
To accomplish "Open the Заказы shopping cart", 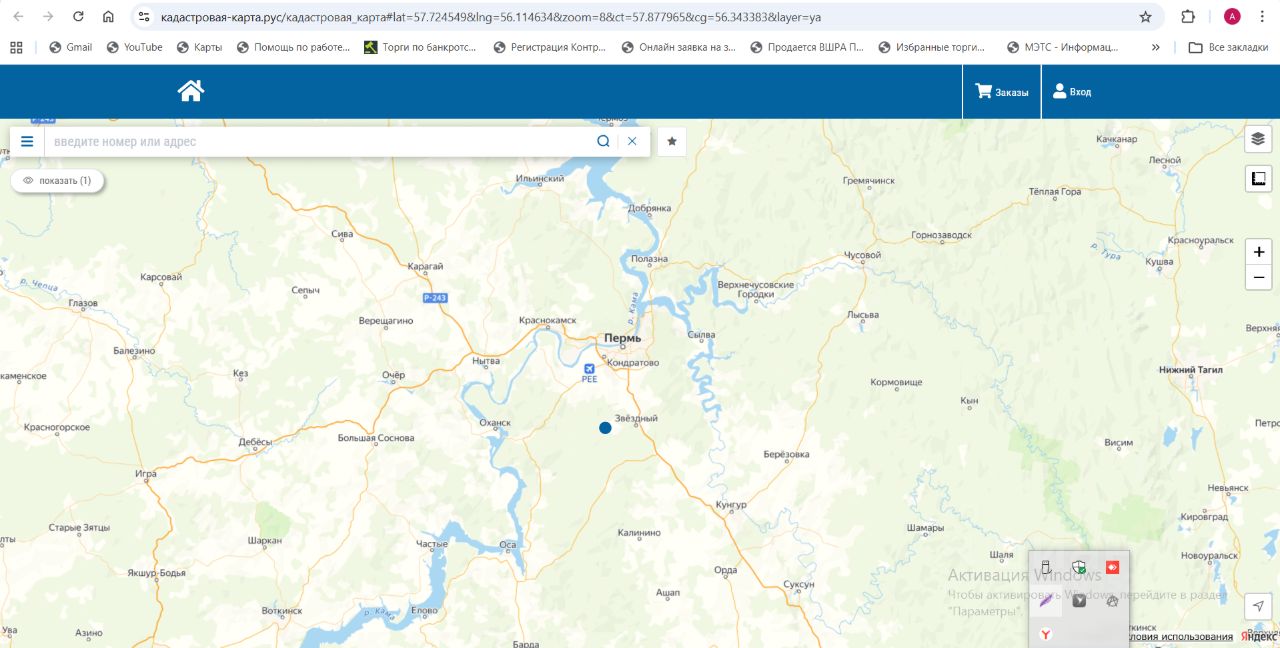I will click(1001, 92).
